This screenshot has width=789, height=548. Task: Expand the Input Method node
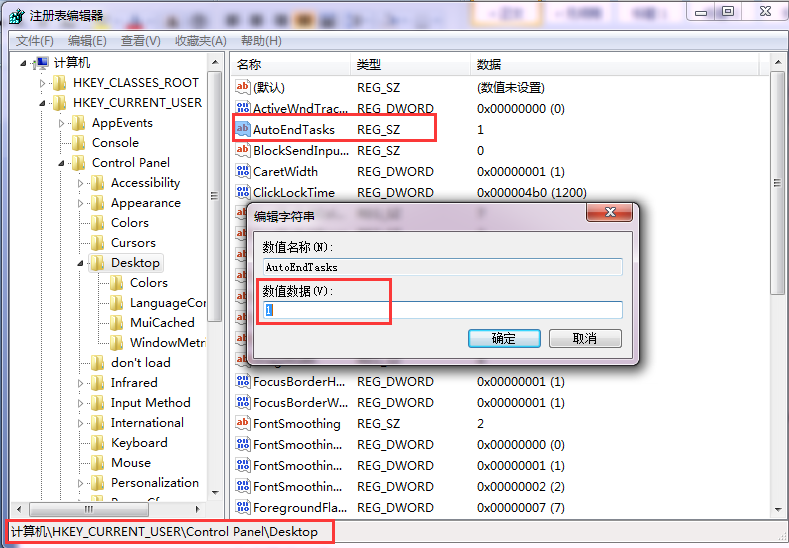pyautogui.click(x=81, y=403)
